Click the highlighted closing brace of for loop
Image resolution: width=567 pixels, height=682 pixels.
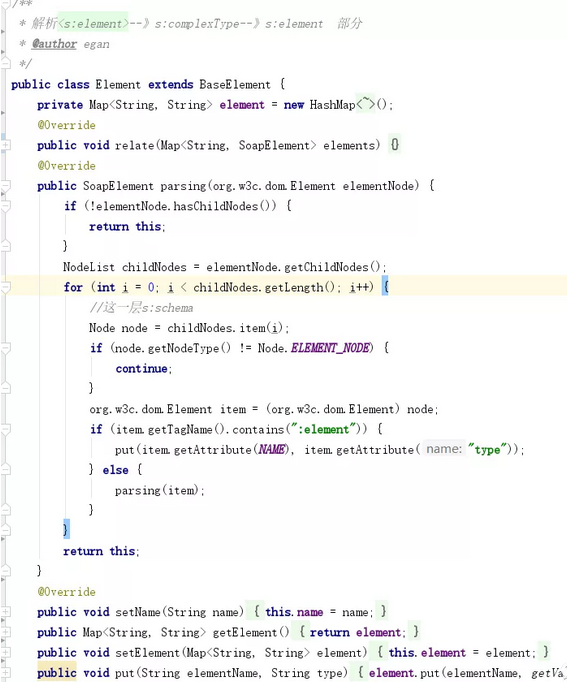pyautogui.click(x=66, y=529)
